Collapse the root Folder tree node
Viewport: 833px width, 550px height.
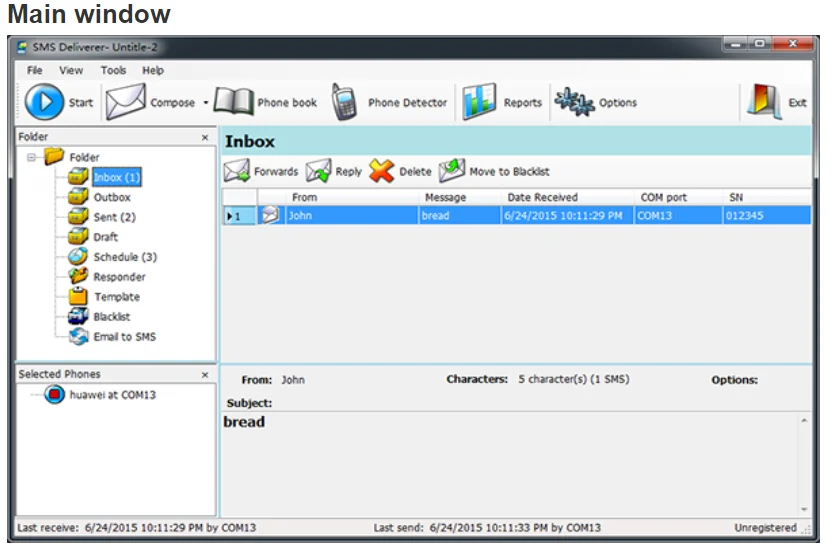tap(31, 157)
